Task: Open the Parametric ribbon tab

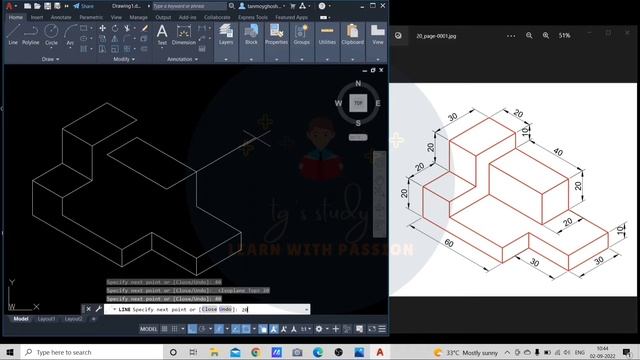Action: (91, 17)
